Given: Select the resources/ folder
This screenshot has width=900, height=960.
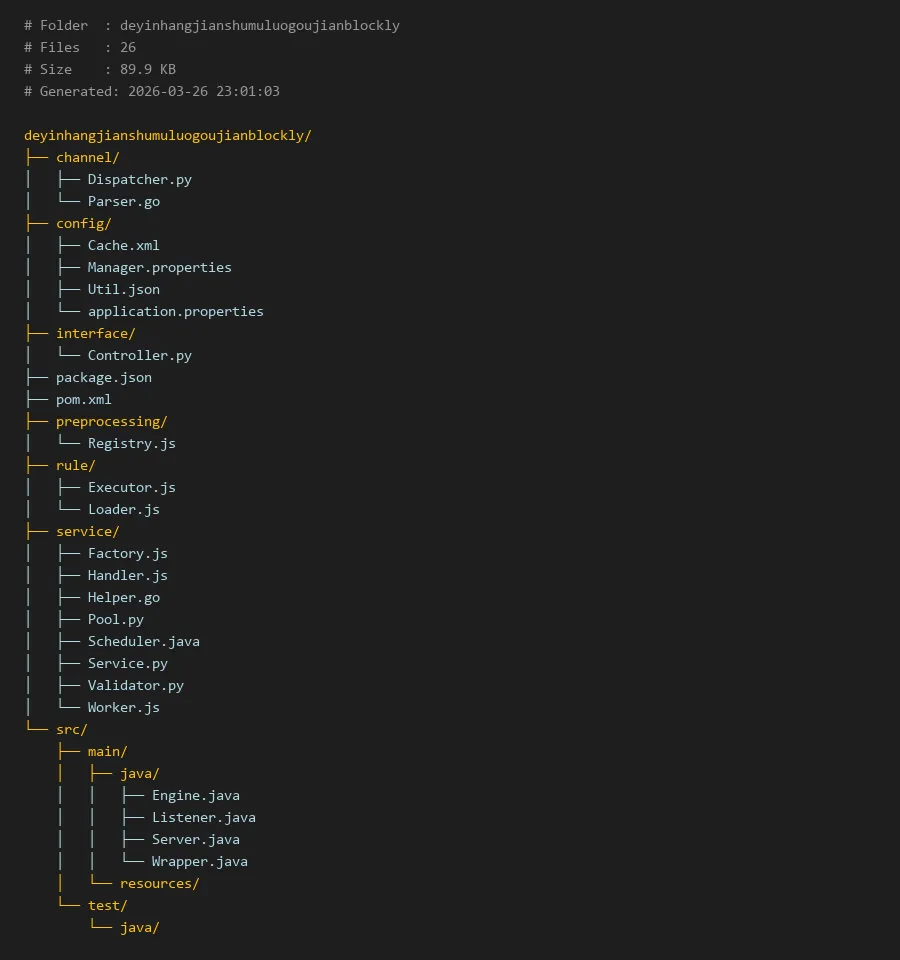Looking at the screenshot, I should coord(159,883).
